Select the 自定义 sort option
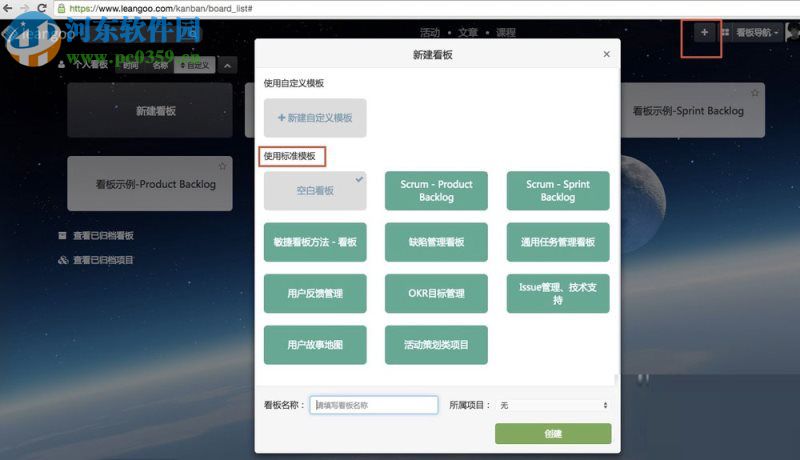 [x=195, y=66]
